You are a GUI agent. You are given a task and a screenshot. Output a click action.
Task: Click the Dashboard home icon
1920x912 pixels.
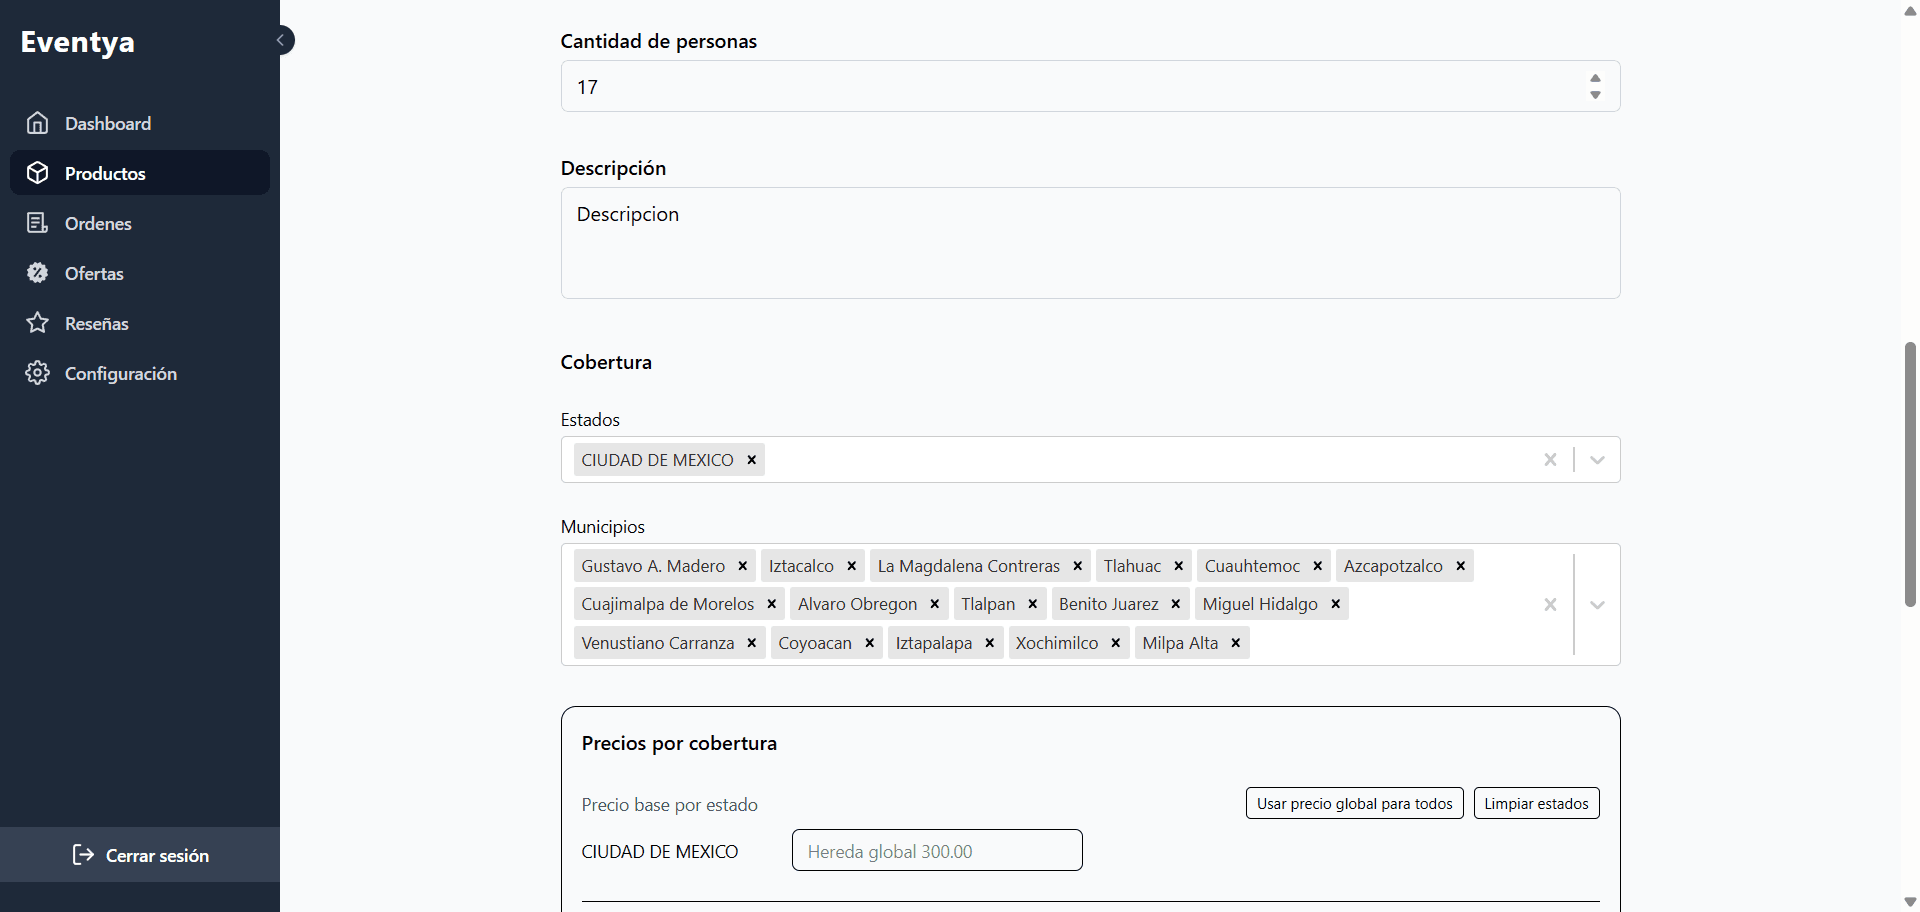(x=38, y=122)
